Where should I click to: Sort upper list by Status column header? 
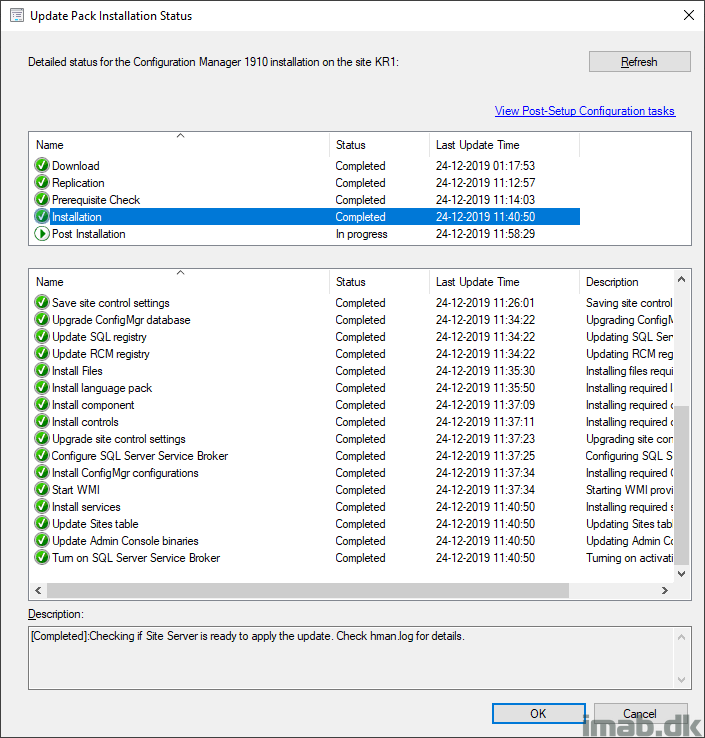pyautogui.click(x=379, y=144)
